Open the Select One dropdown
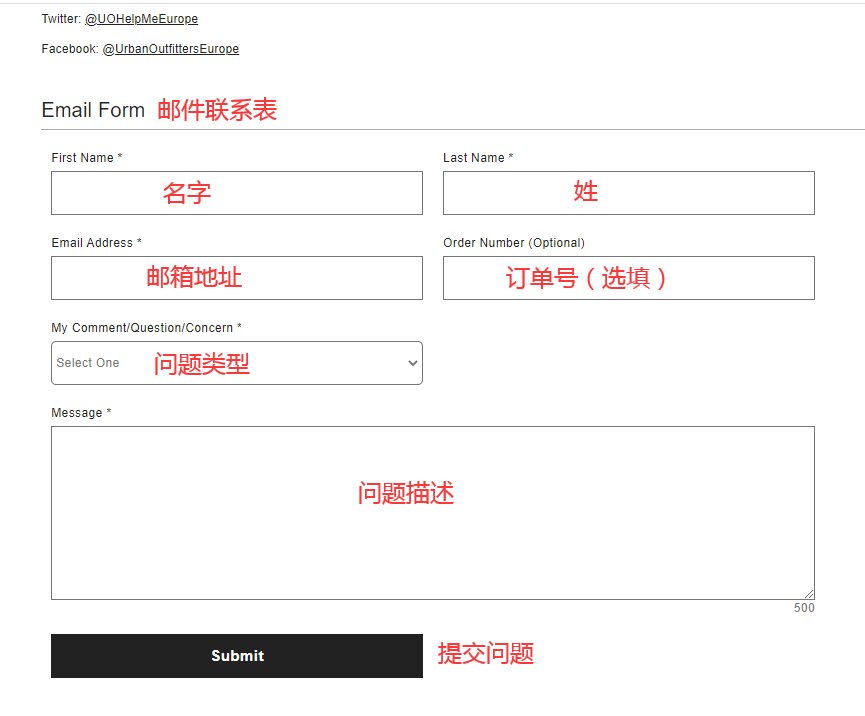 [236, 363]
